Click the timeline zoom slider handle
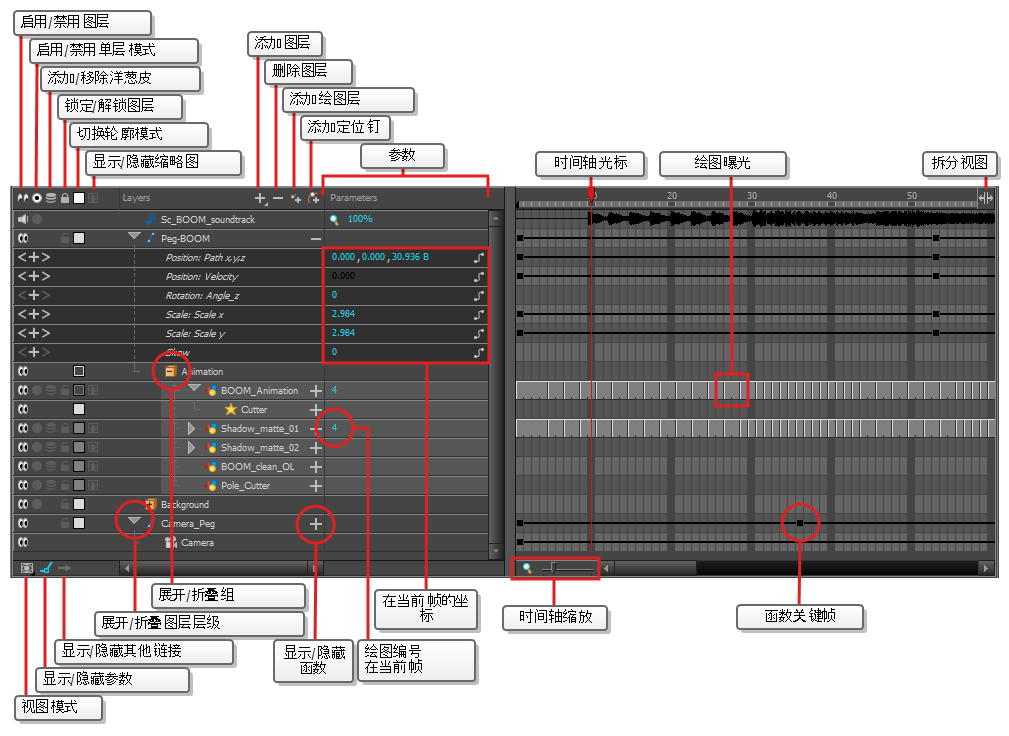The image size is (1009, 736). [x=553, y=568]
